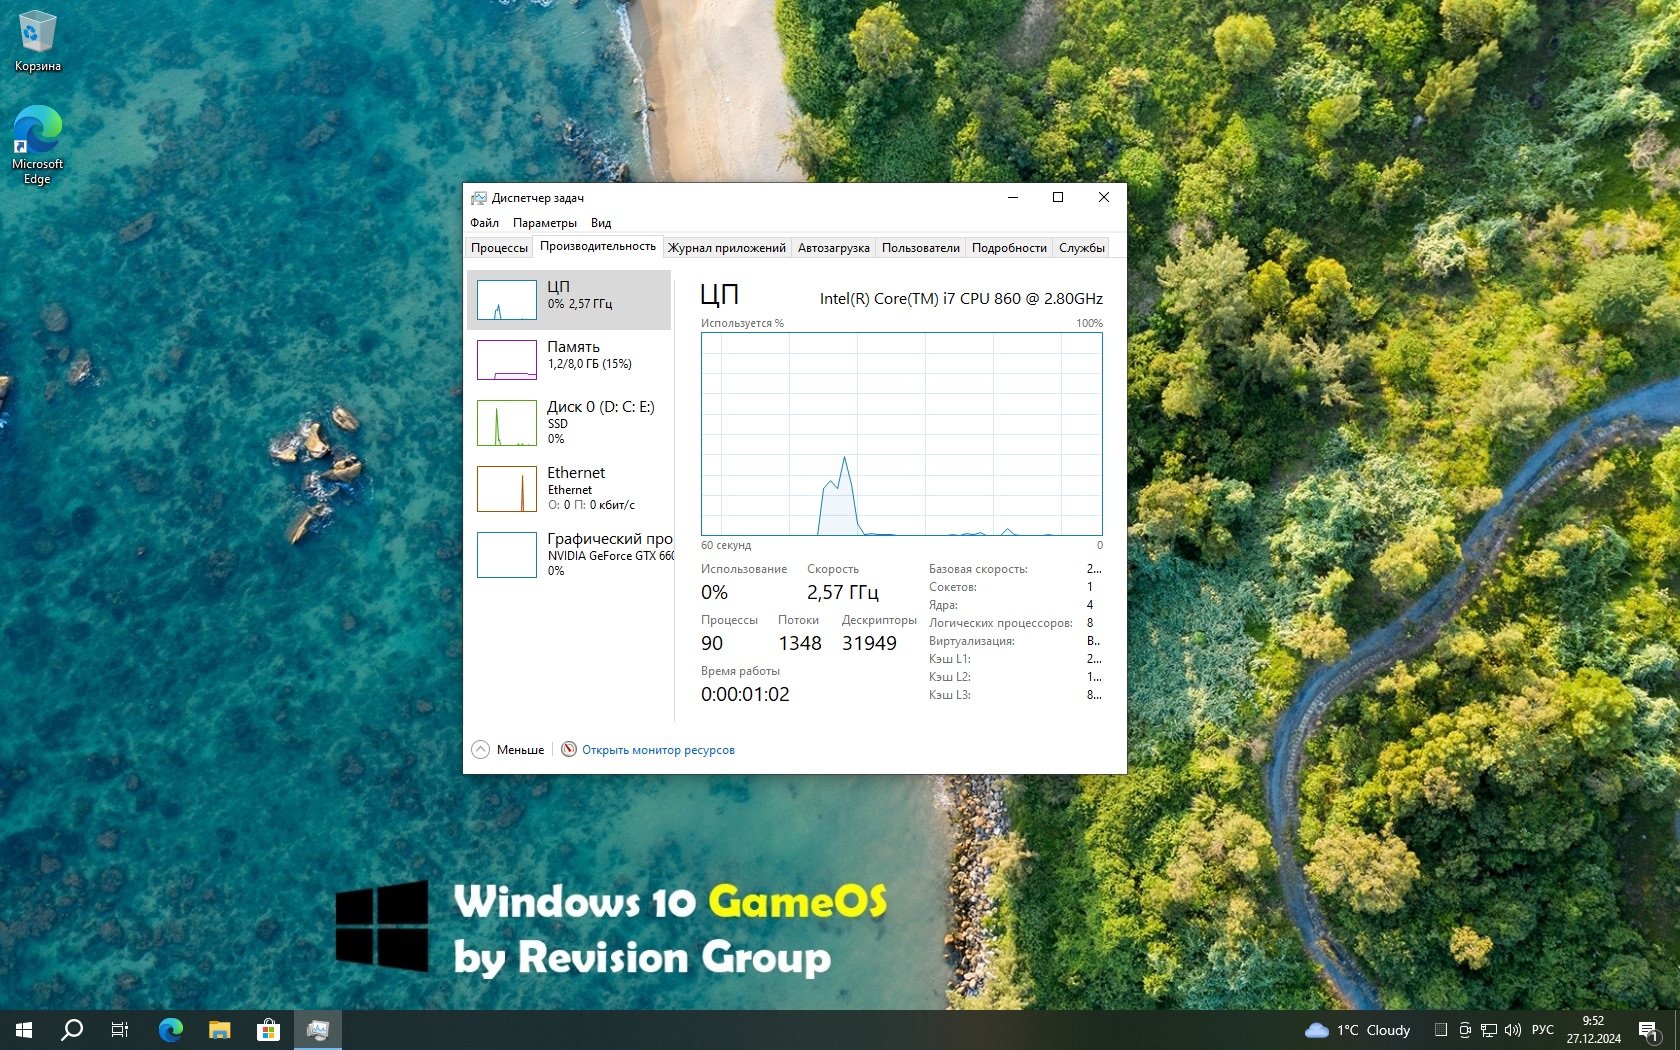The width and height of the screenshot is (1680, 1050).
Task: Open taskbar search magnifier
Action: tap(72, 1030)
